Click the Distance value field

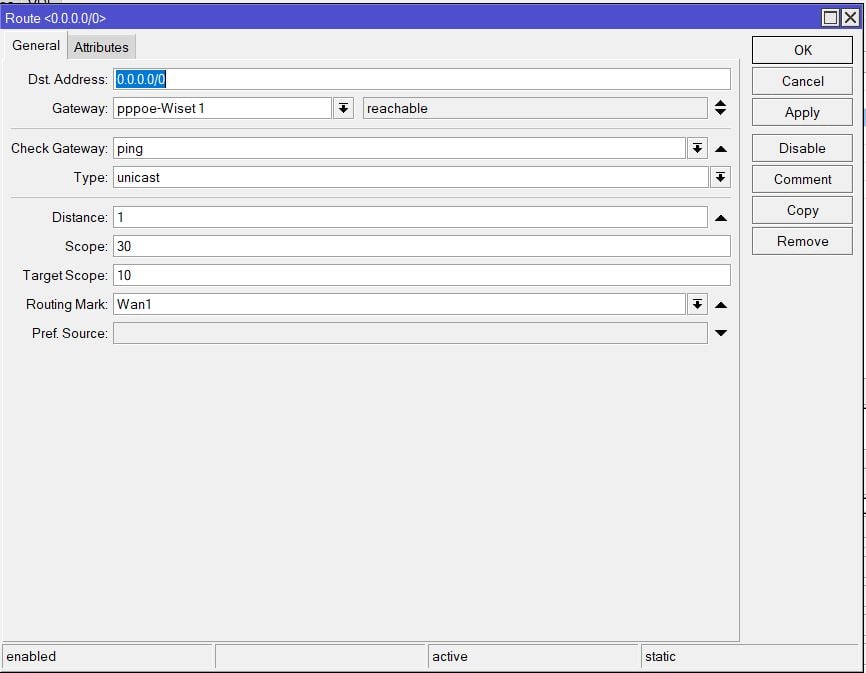click(x=410, y=217)
